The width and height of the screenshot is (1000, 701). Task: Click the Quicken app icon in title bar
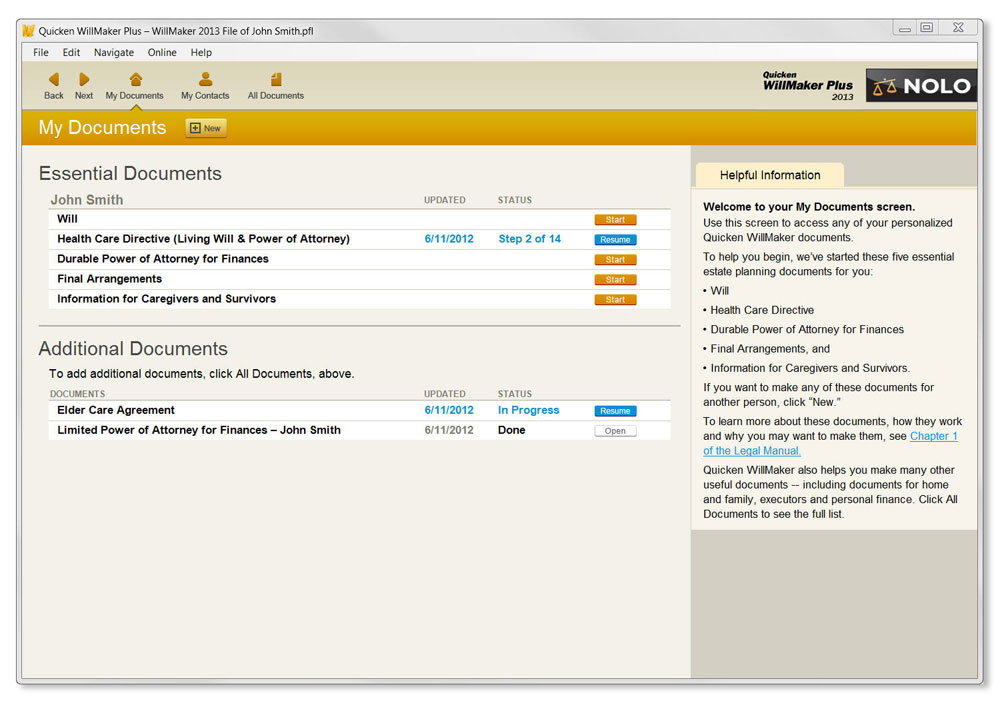pyautogui.click(x=28, y=31)
